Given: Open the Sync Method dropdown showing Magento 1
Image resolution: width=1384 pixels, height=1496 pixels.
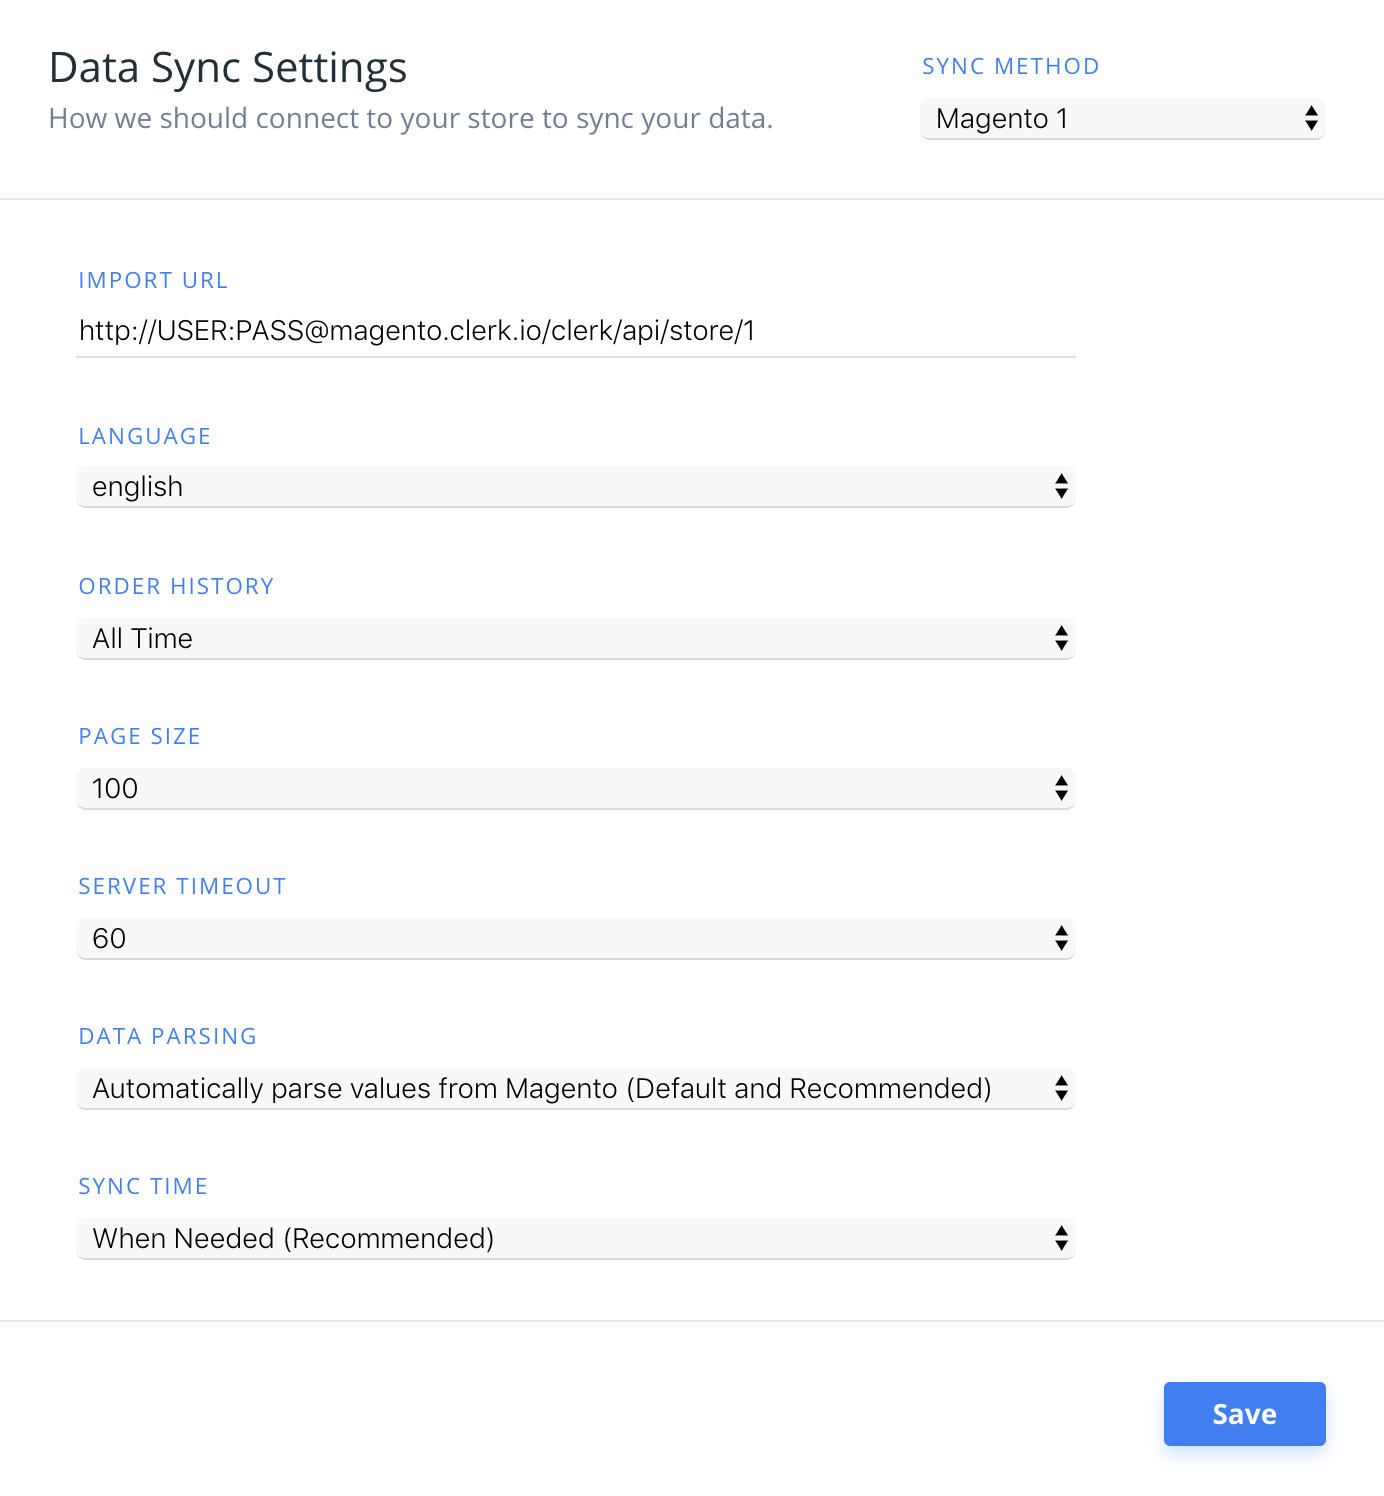Looking at the screenshot, I should [x=1100, y=119].
